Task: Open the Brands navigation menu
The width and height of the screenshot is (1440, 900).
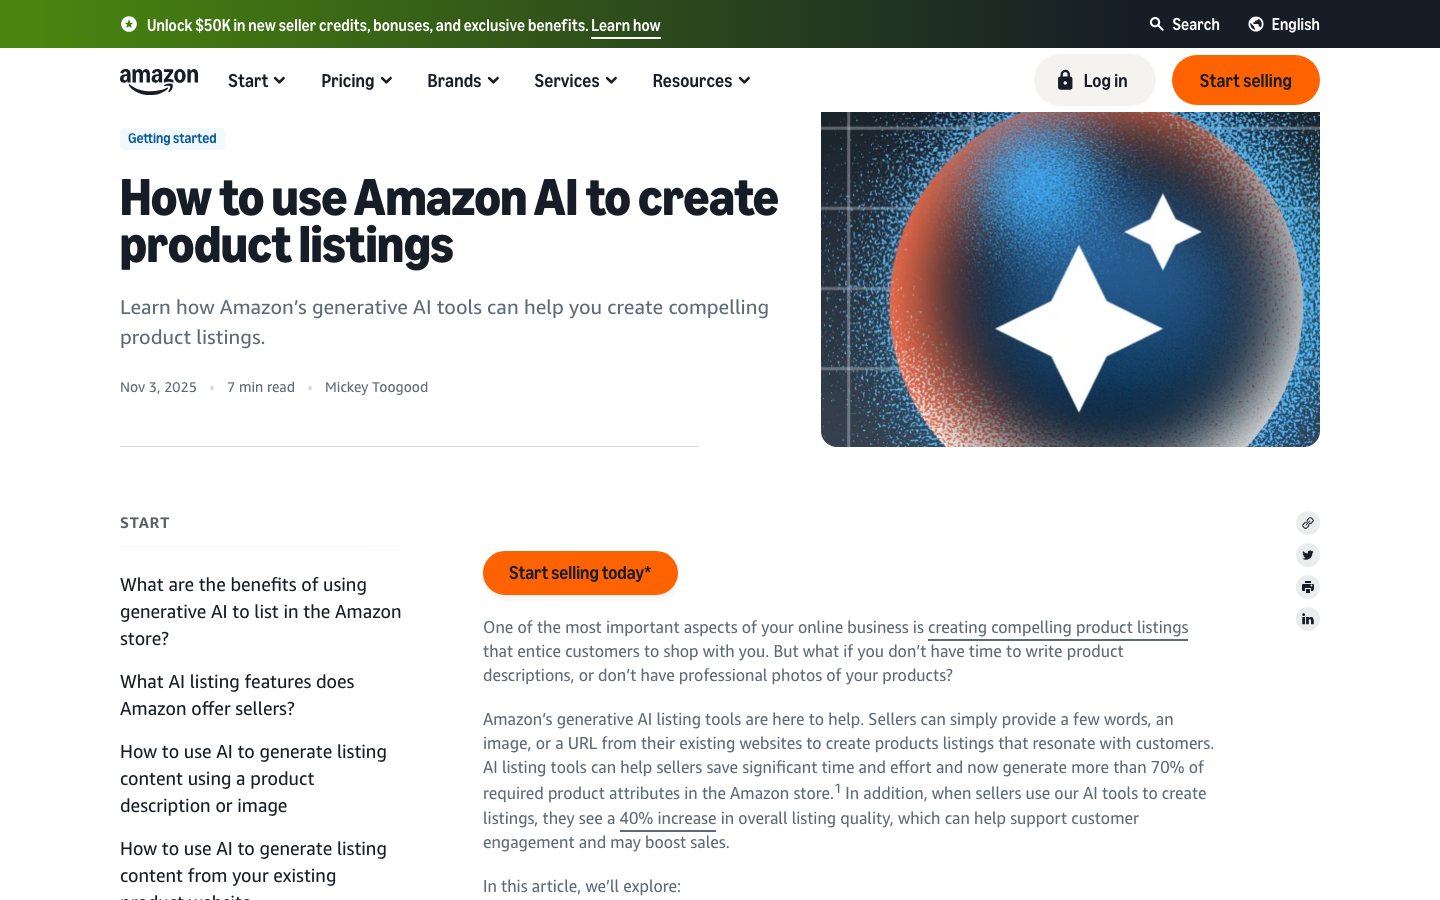Action: point(463,81)
